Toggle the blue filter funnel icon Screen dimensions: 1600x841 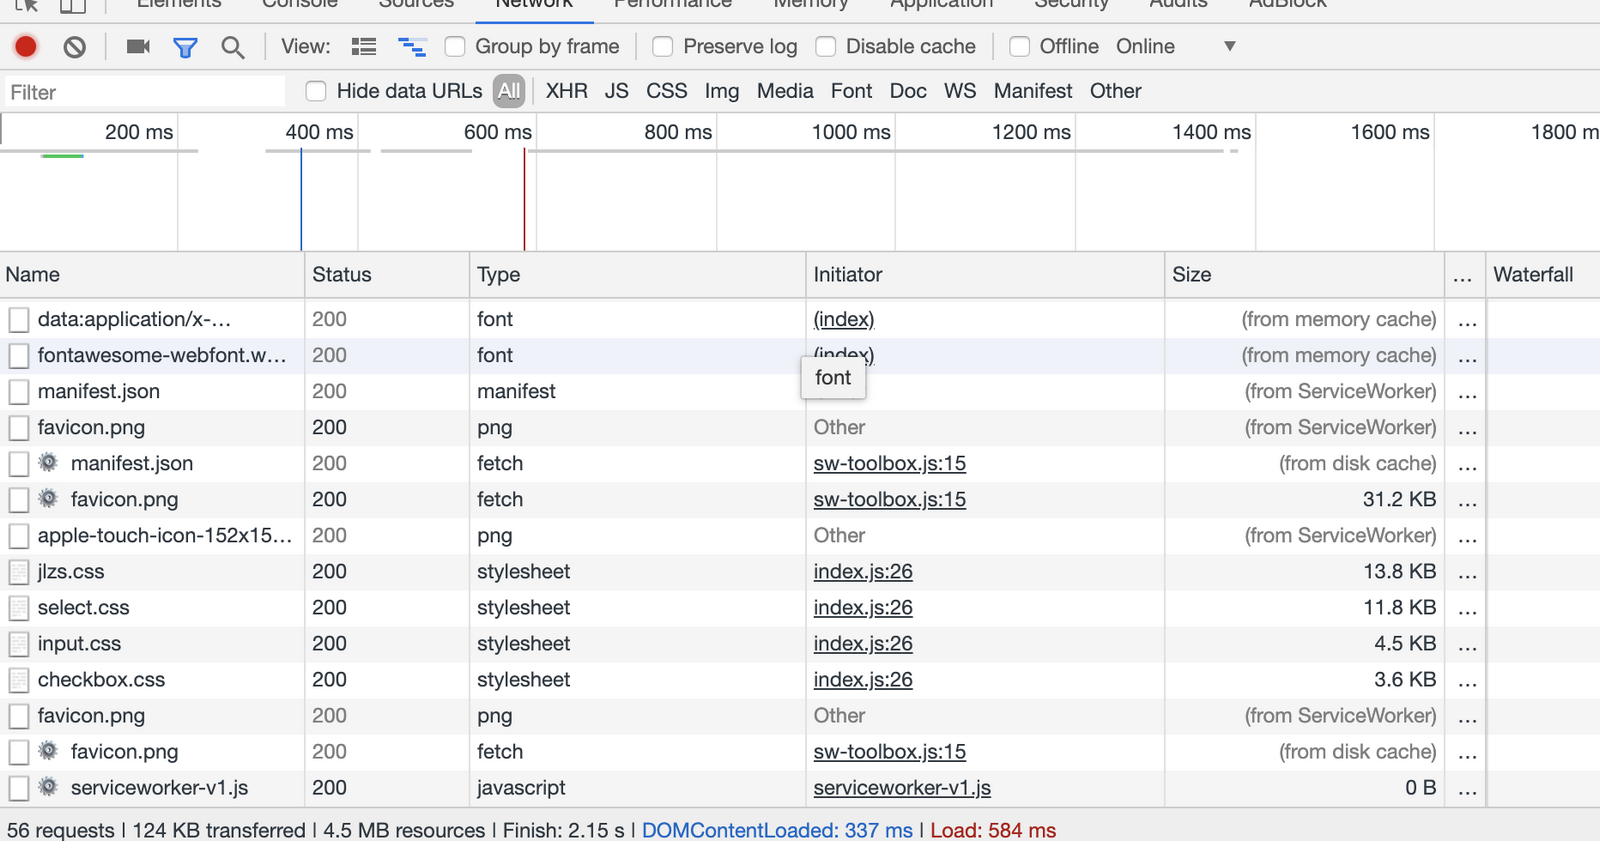tap(185, 47)
